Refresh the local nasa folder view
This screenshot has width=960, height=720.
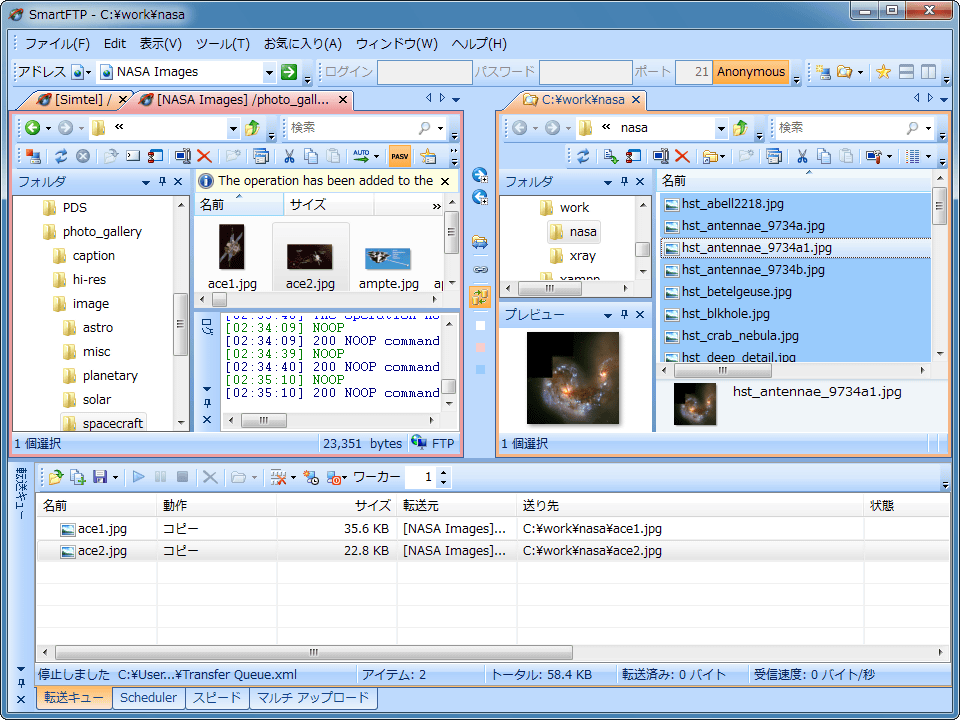click(x=583, y=156)
